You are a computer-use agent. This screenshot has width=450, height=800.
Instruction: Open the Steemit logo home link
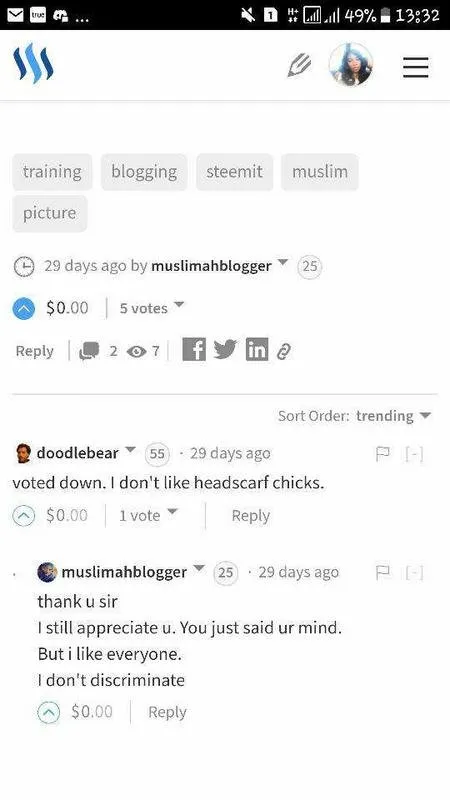pyautogui.click(x=33, y=63)
